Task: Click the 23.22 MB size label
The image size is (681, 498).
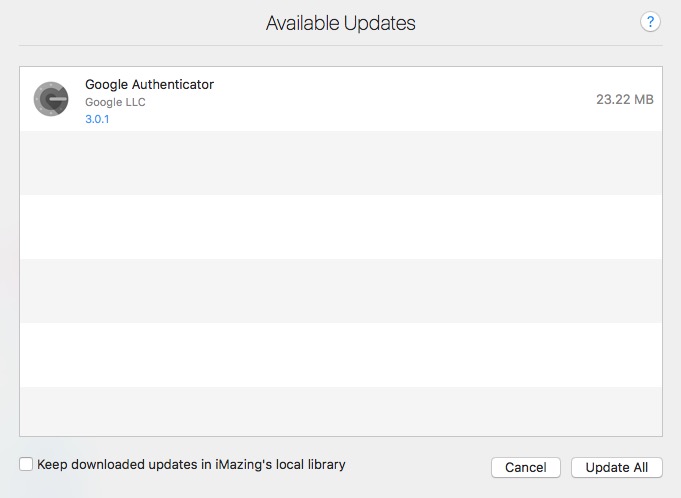Action: pyautogui.click(x=624, y=99)
